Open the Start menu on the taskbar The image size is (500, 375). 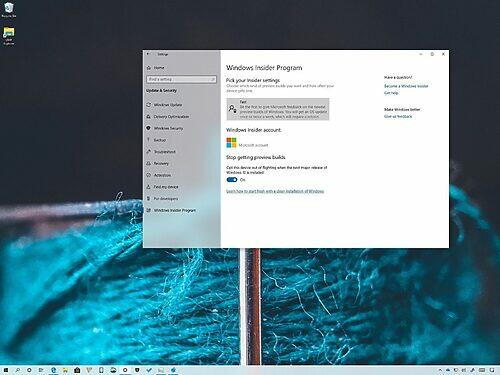click(x=6, y=370)
